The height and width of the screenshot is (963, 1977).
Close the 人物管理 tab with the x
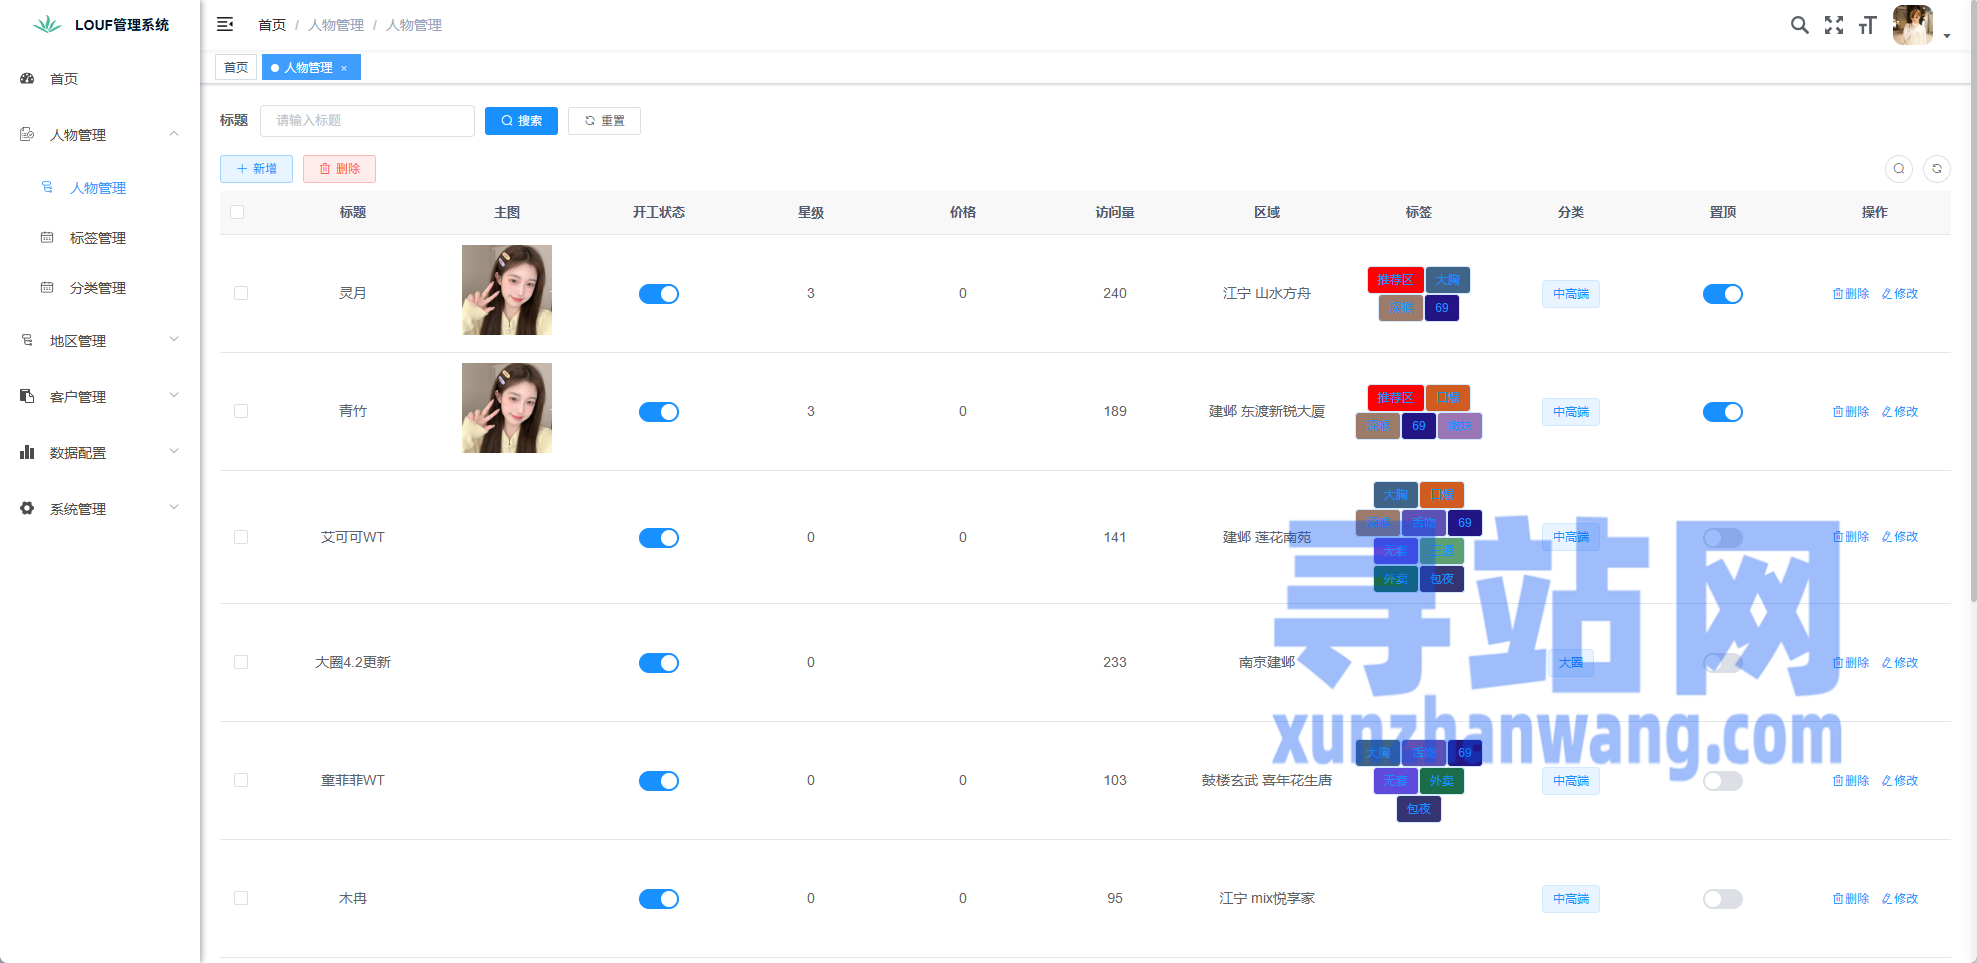point(344,68)
